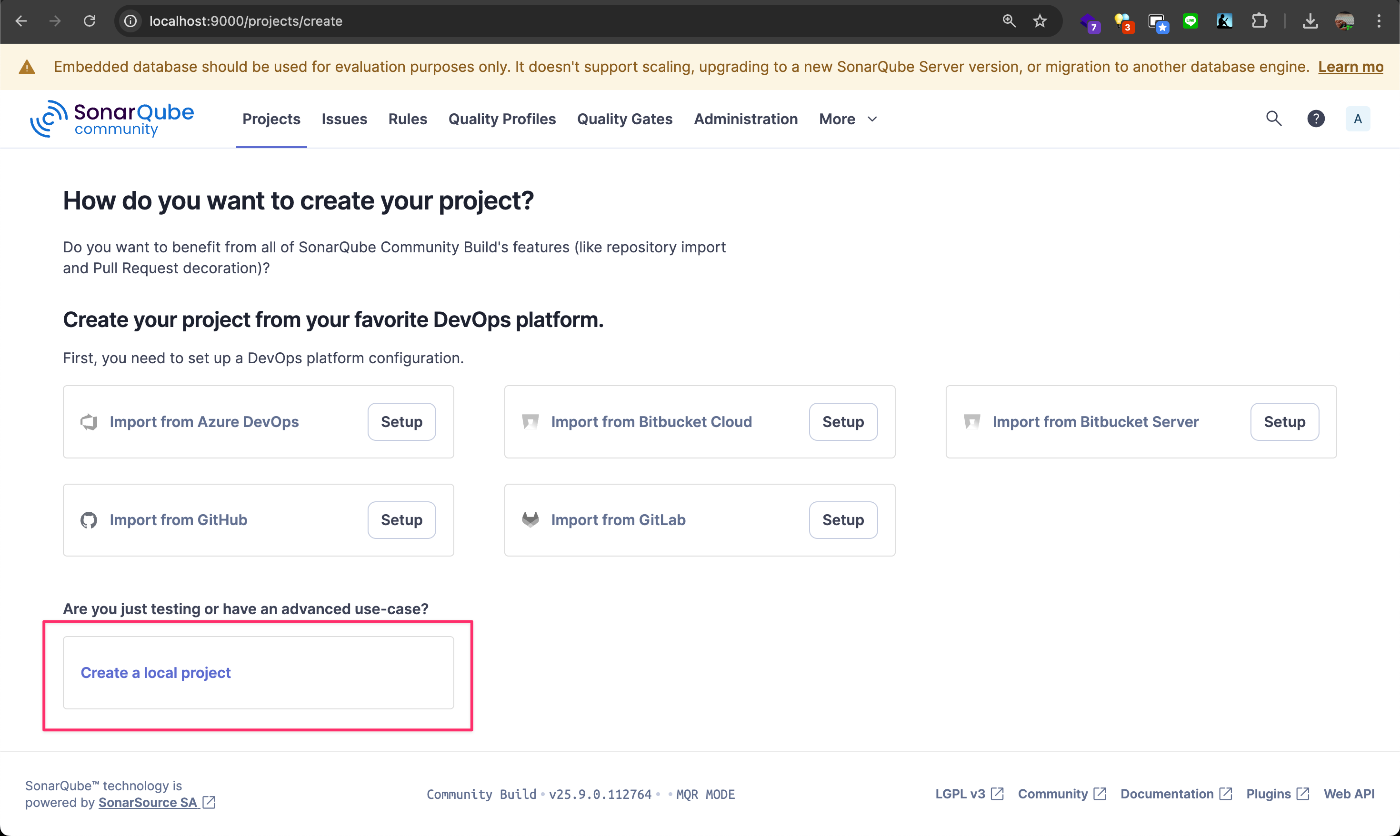Open the lightbulb extension with badge 3
Screen dimensions: 1400x836
[1124, 21]
